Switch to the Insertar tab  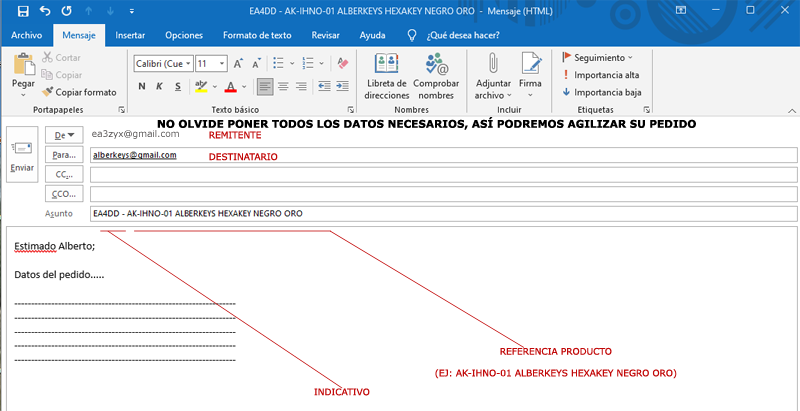pos(130,35)
